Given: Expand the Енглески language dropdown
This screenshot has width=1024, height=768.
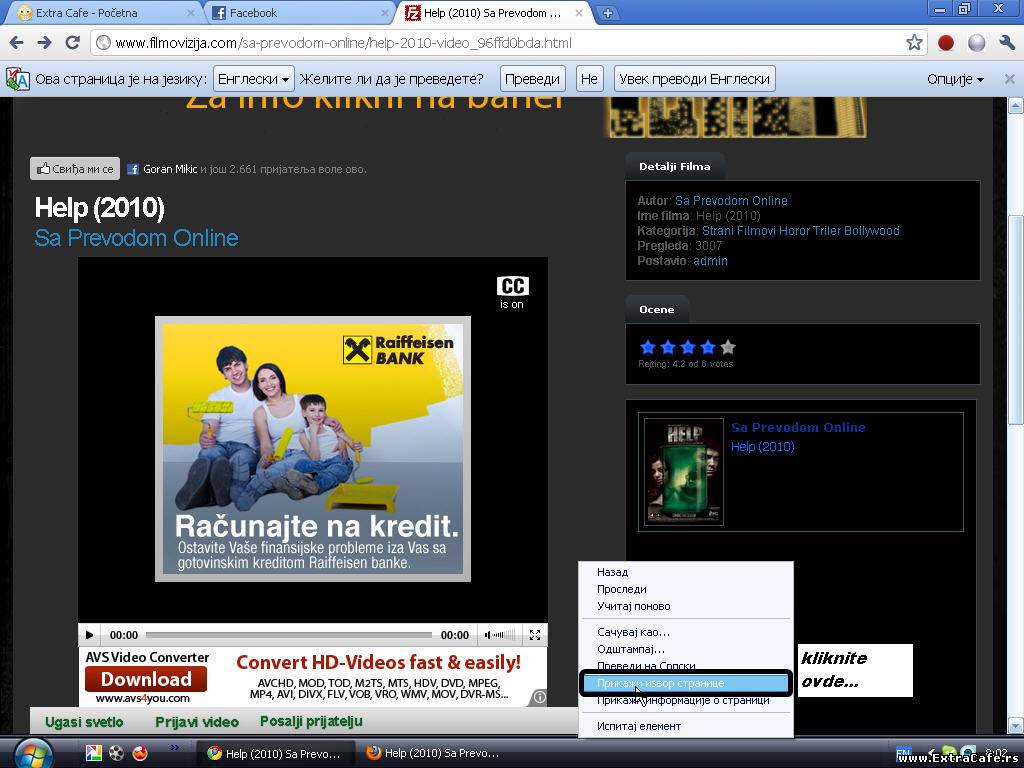Looking at the screenshot, I should tap(254, 79).
